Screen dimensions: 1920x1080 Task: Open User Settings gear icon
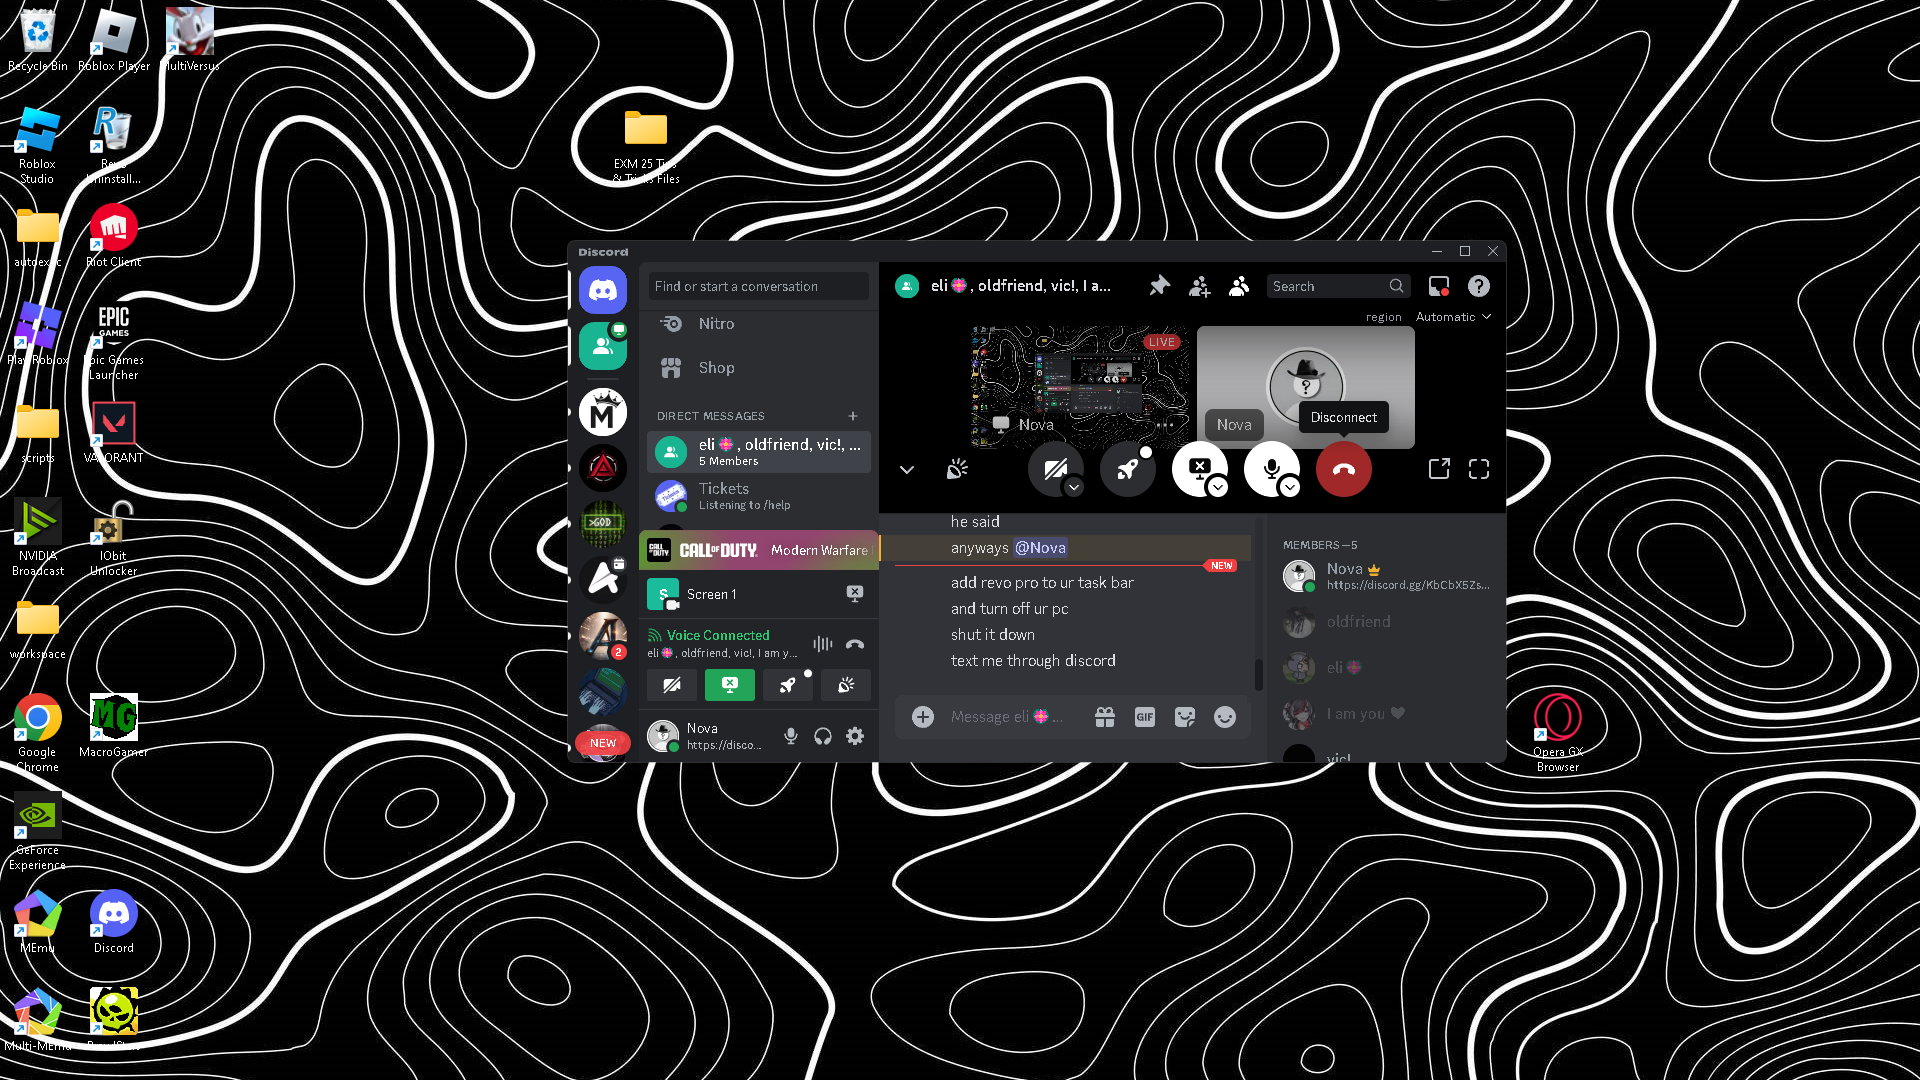[x=854, y=737]
